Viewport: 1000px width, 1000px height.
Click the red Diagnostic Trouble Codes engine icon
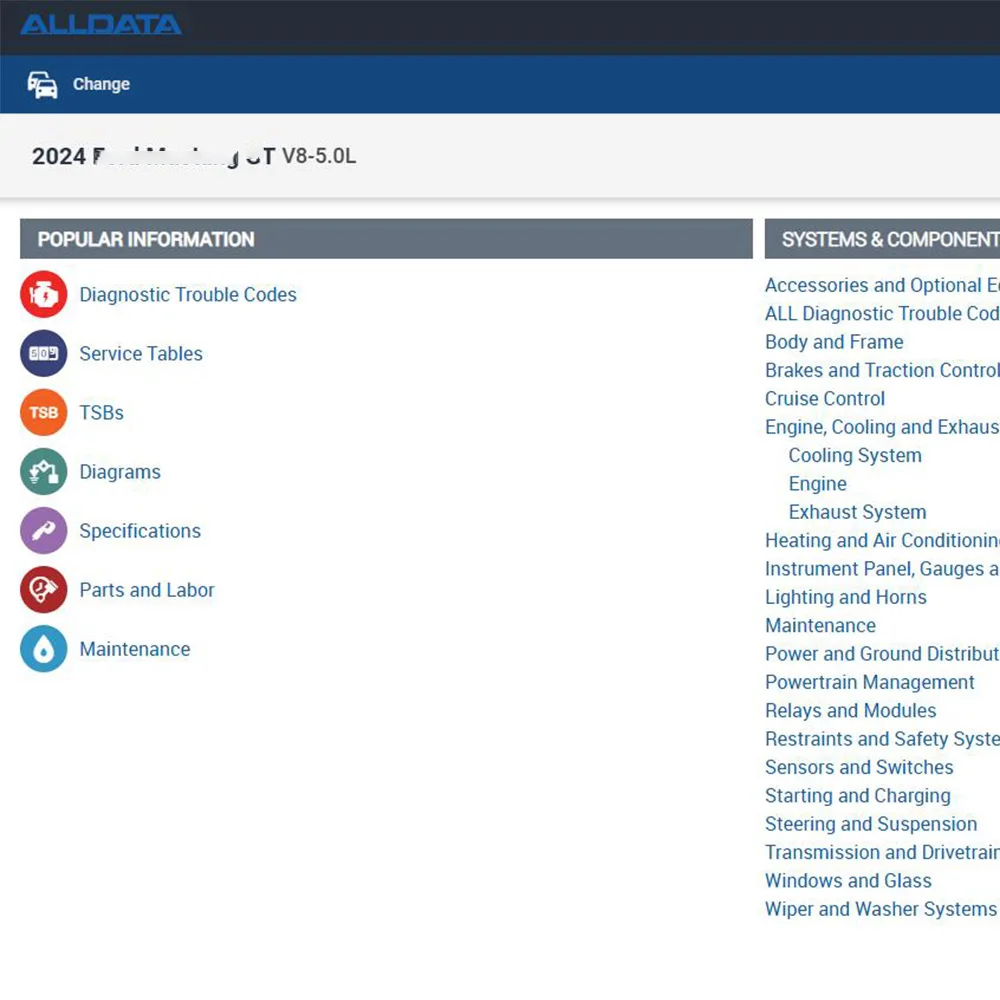(43, 294)
